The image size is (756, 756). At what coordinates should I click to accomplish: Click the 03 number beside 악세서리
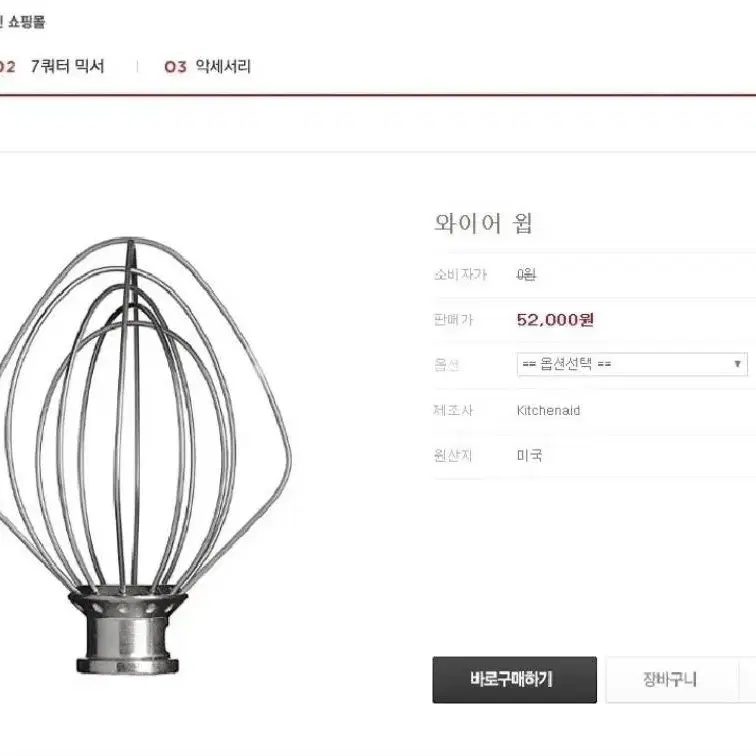(x=175, y=67)
